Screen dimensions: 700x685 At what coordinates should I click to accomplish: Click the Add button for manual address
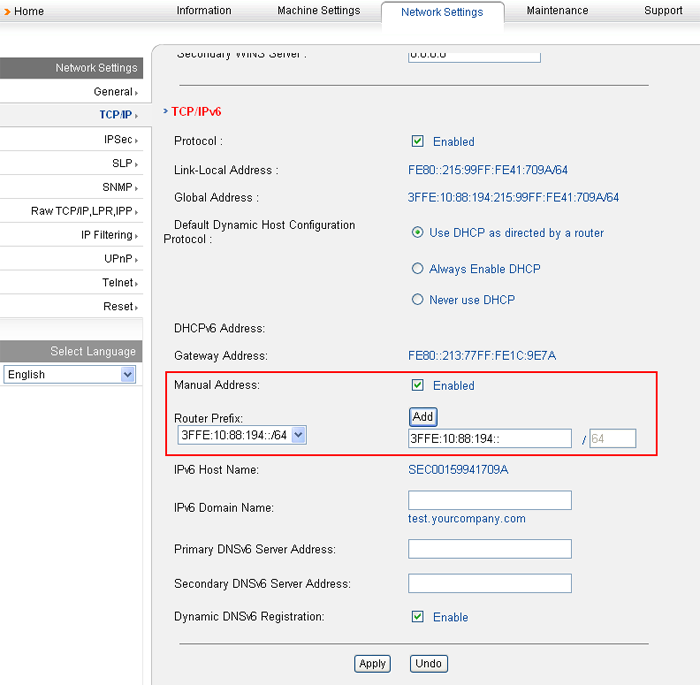(423, 417)
